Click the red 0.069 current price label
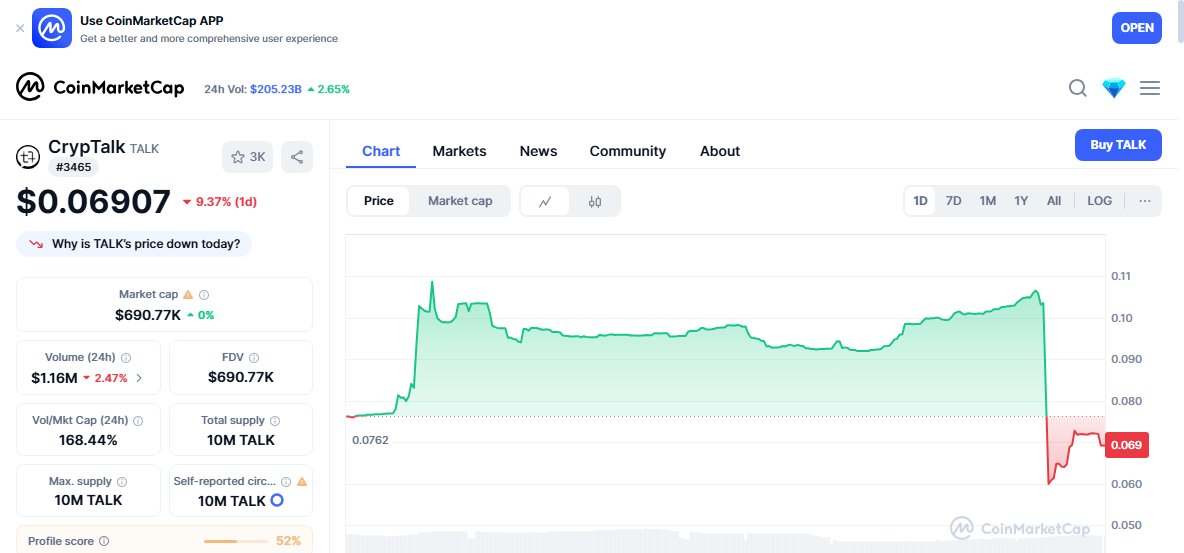The width and height of the screenshot is (1184, 553). point(1127,444)
